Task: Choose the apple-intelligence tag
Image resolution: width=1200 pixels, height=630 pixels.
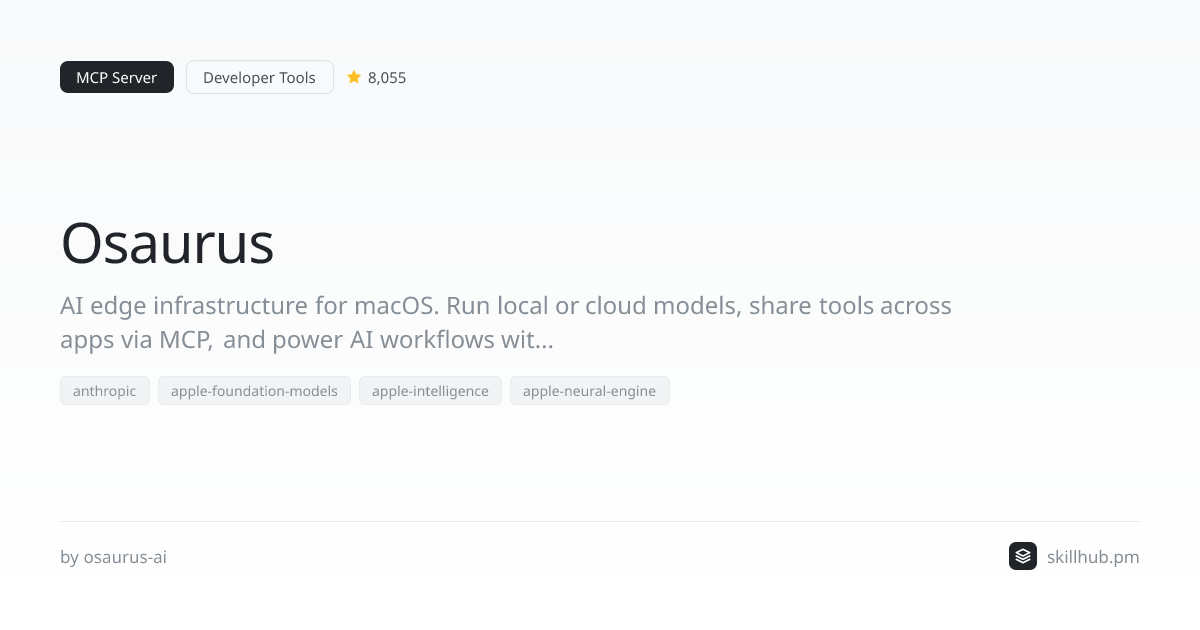Action: (x=430, y=391)
